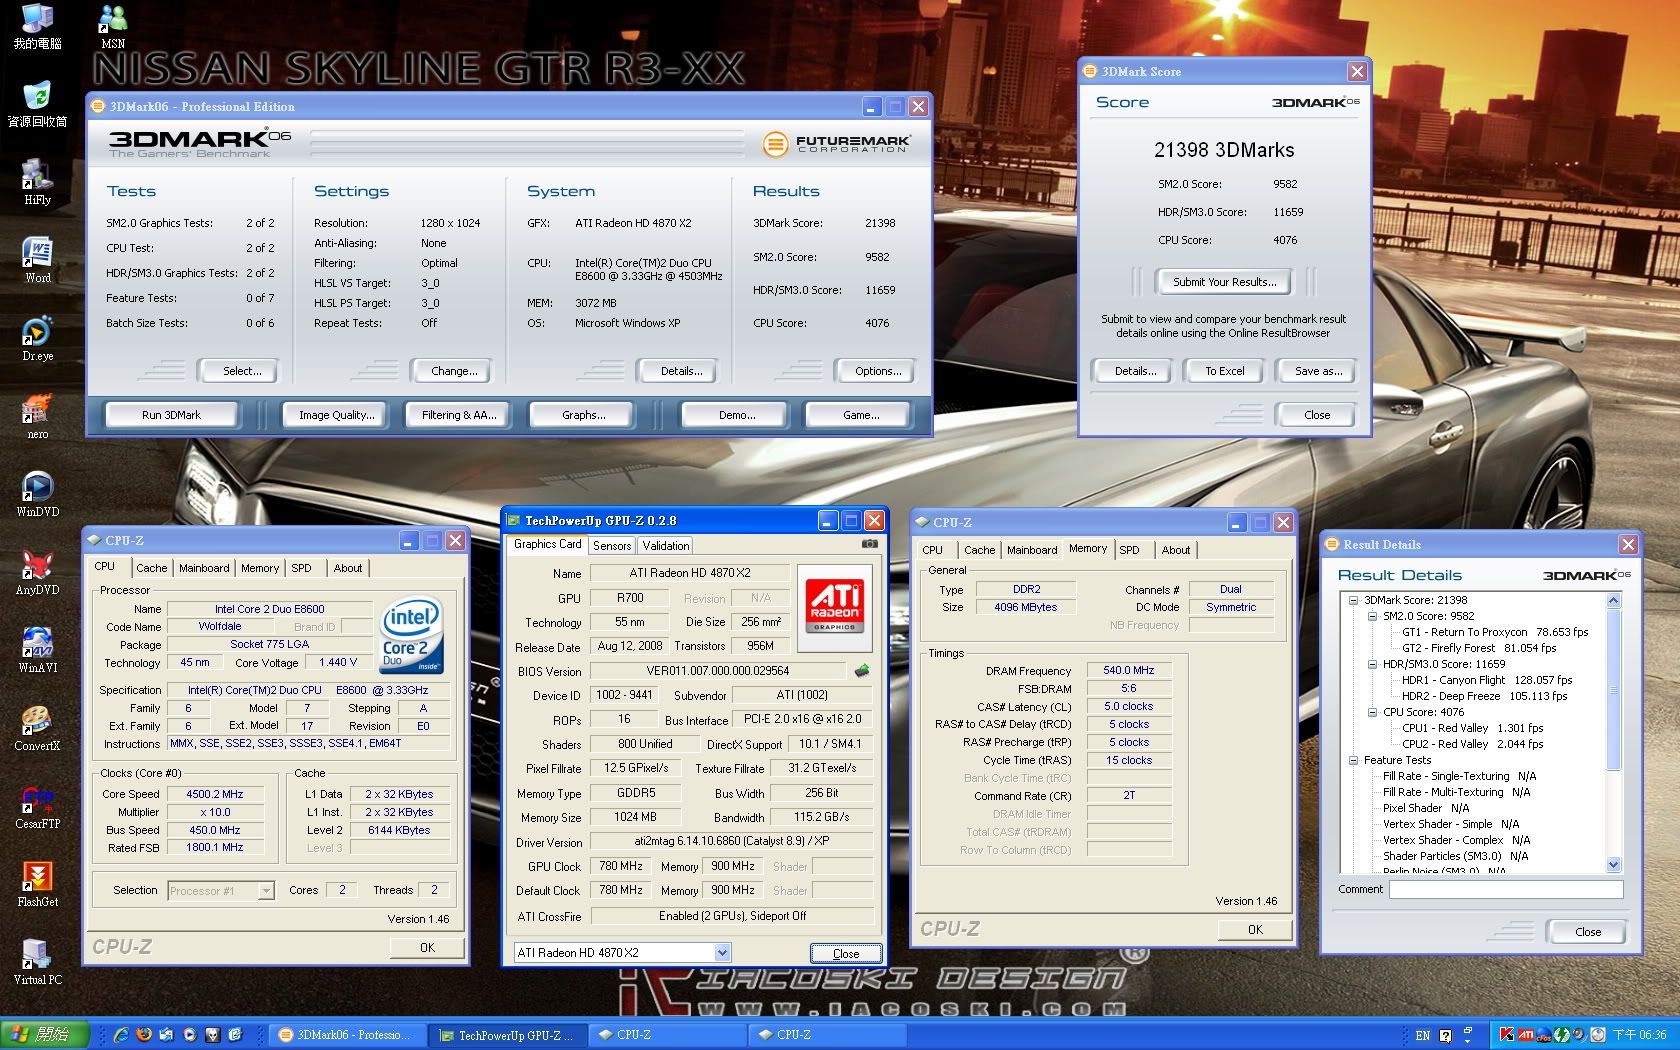Click the GPU-Z screenshot camera icon

tap(870, 544)
